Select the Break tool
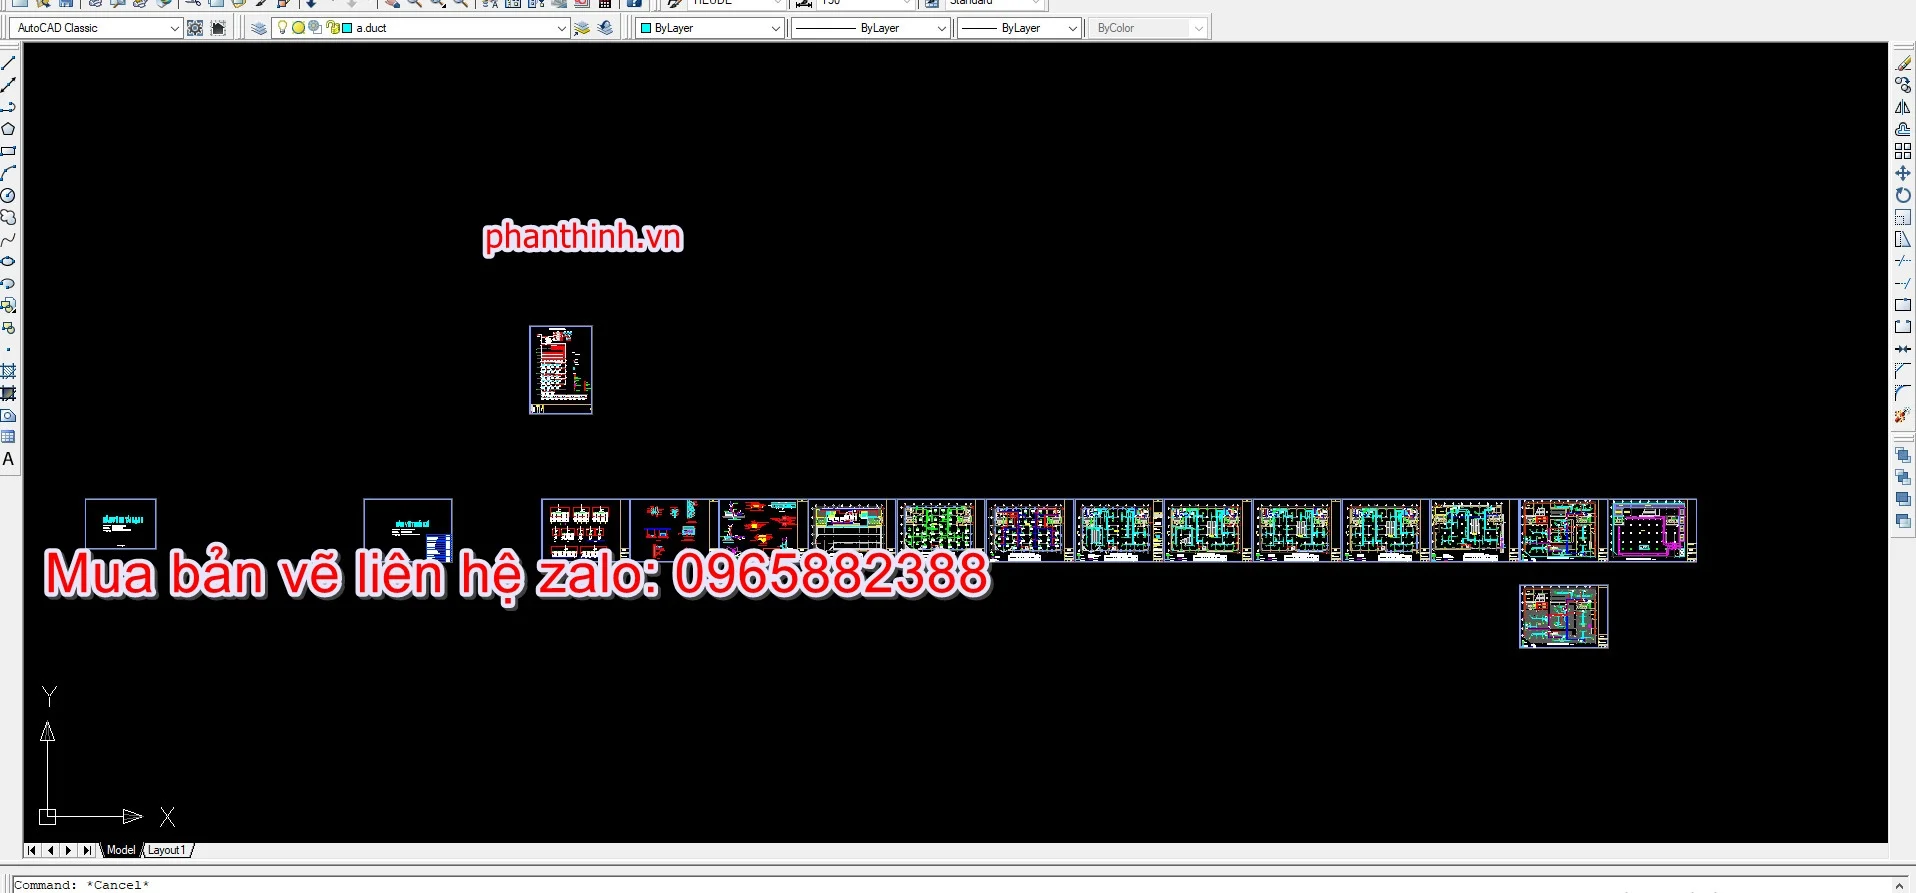1916x893 pixels. click(x=1903, y=327)
